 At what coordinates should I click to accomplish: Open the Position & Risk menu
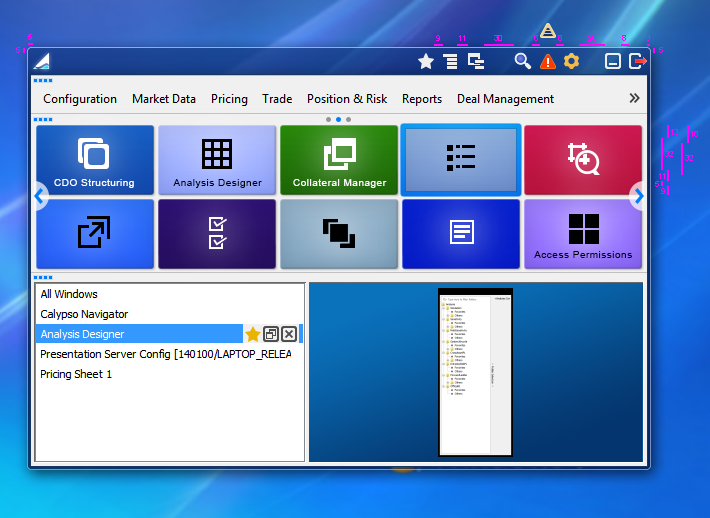coord(347,99)
